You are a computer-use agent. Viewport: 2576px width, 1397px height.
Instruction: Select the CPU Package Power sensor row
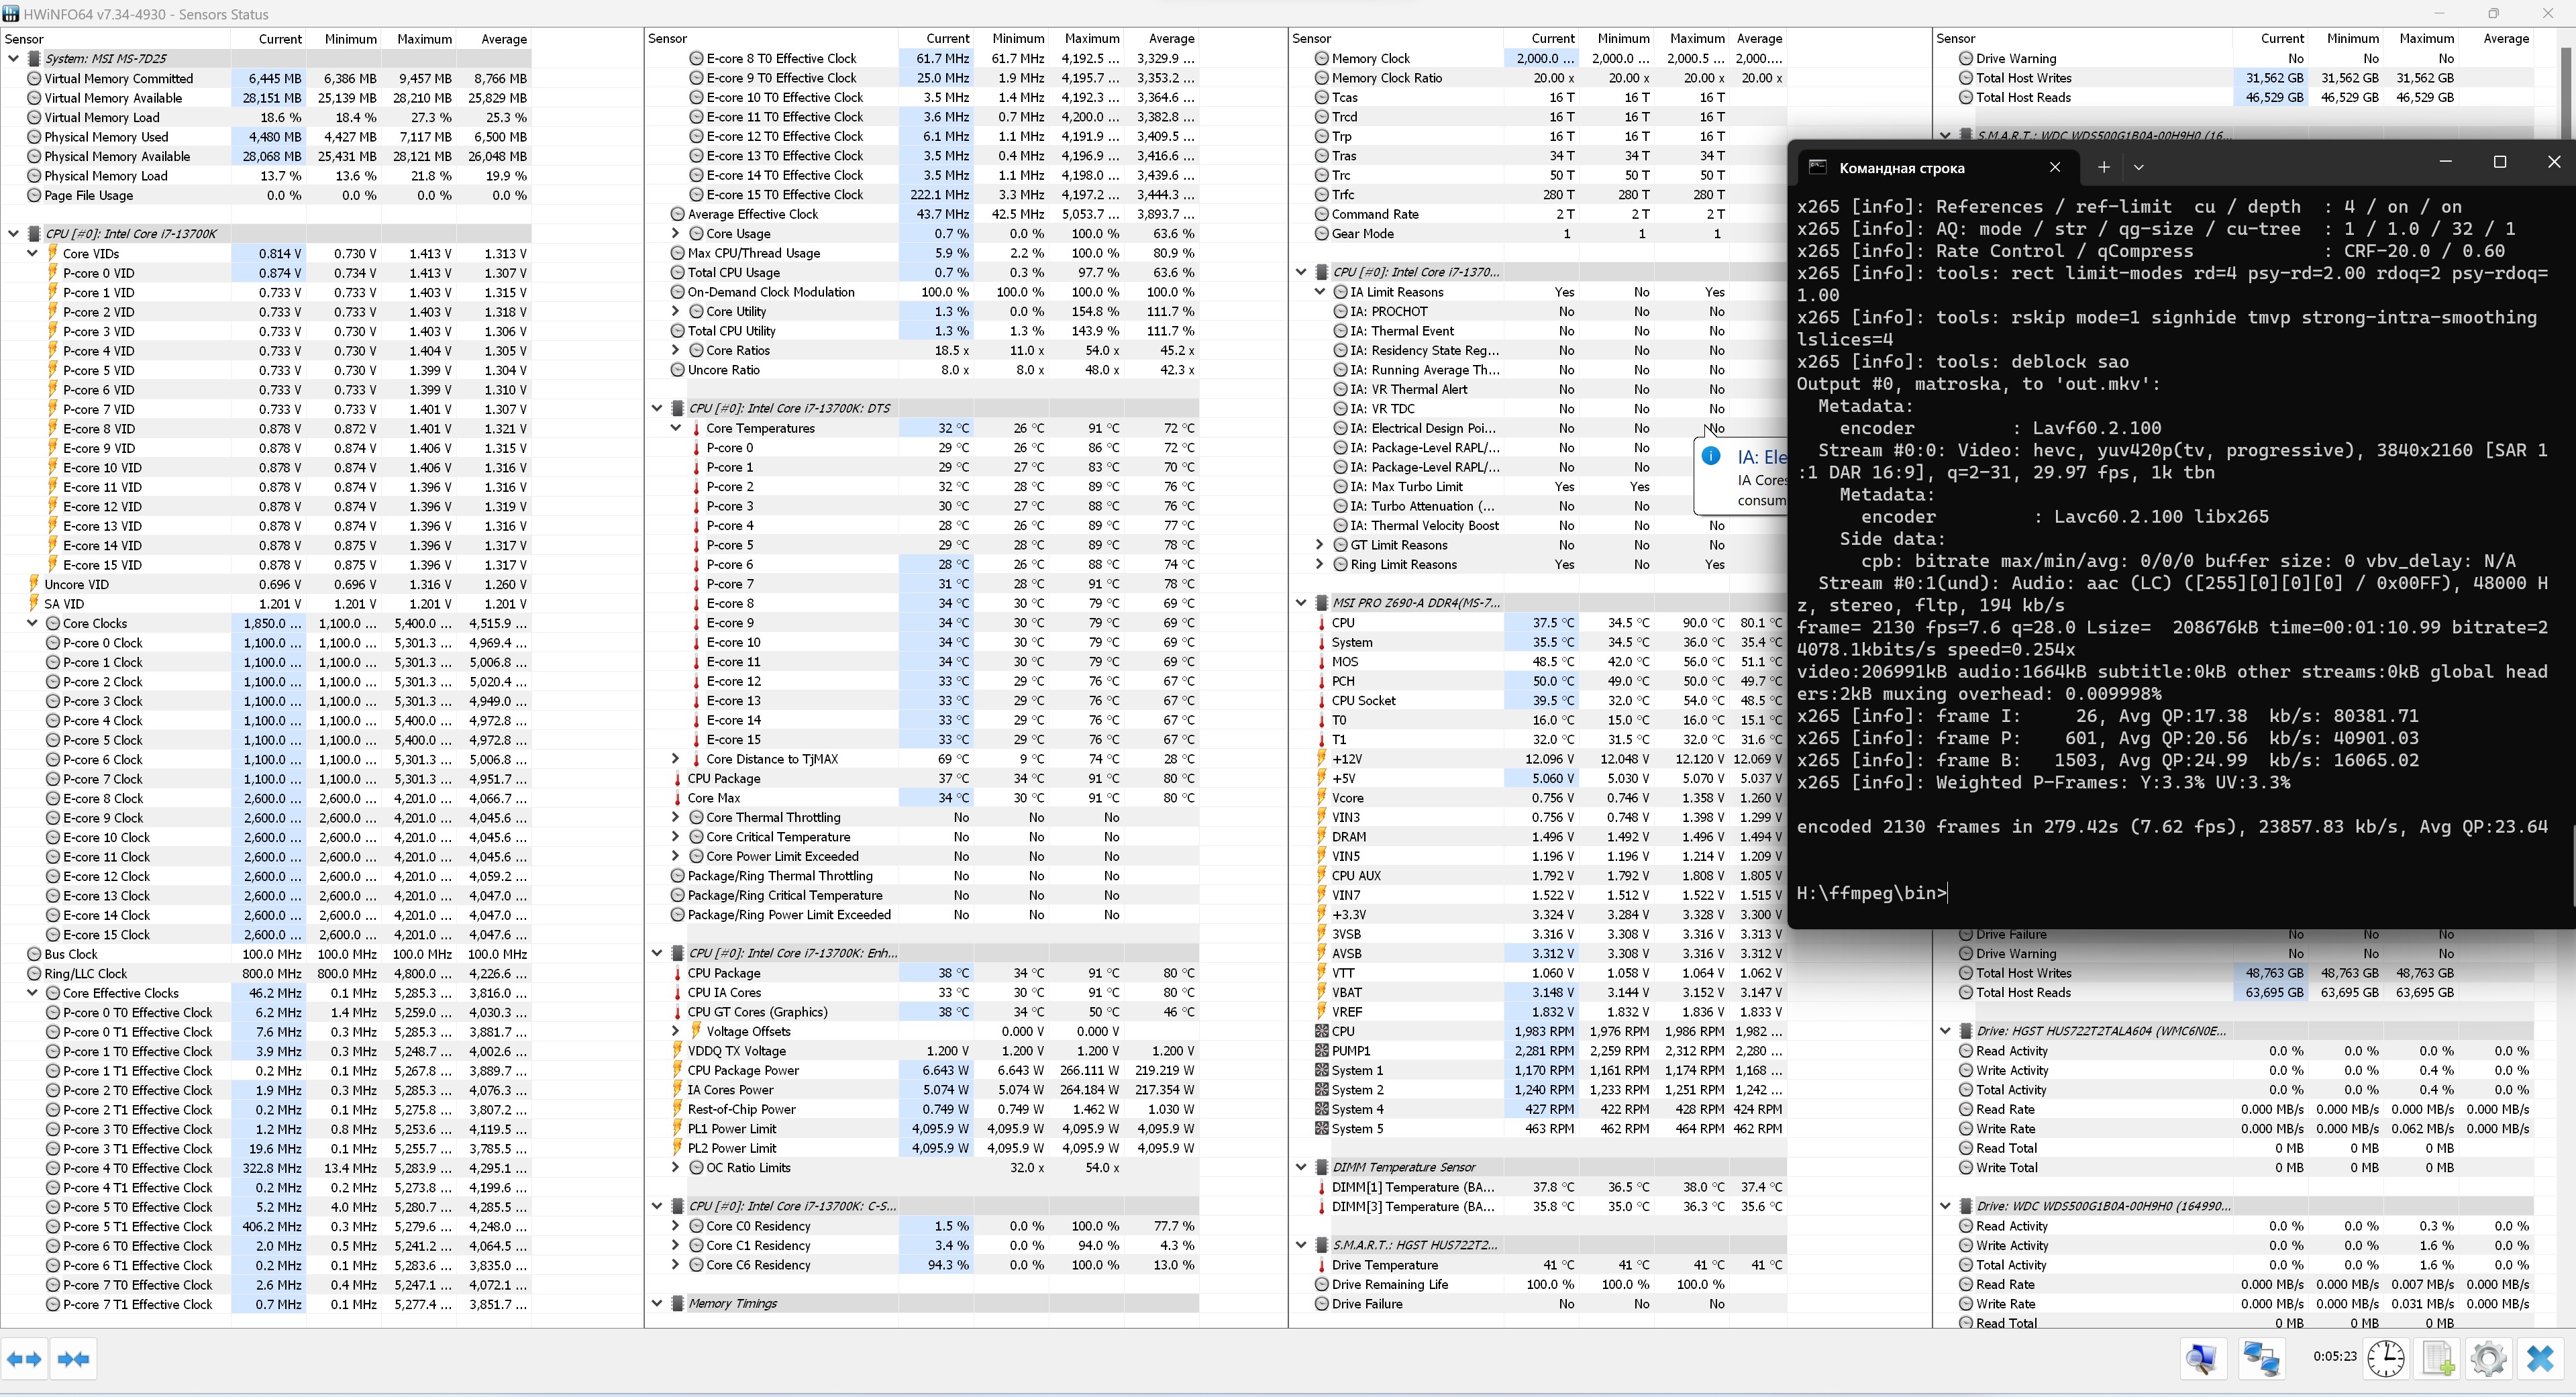[743, 1071]
